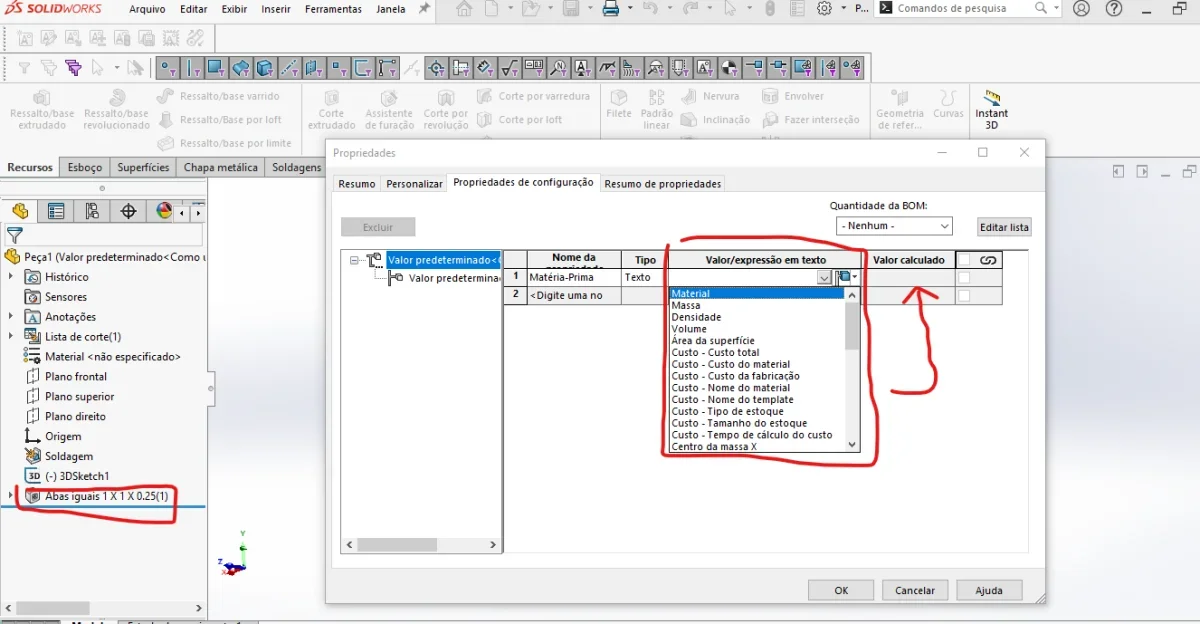Viewport: 1200px width, 624px height.
Task: Click the Filete tool
Action: (x=619, y=104)
